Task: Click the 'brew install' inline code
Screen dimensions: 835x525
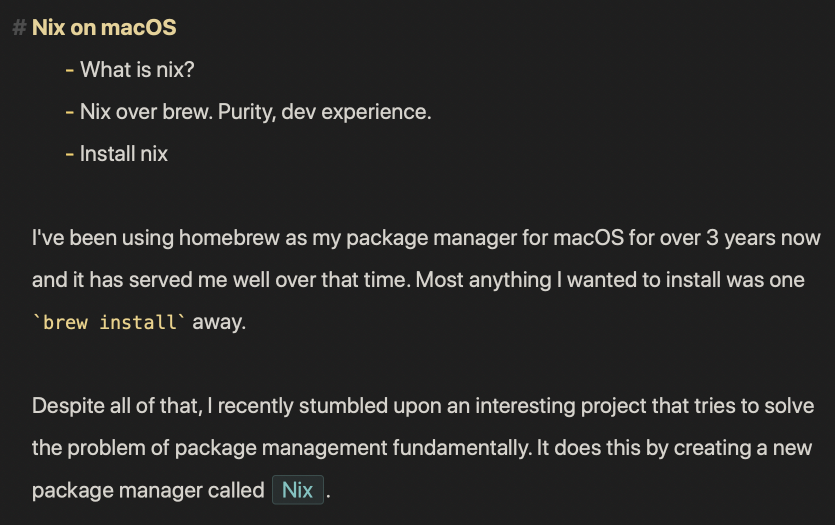Action: coord(109,323)
